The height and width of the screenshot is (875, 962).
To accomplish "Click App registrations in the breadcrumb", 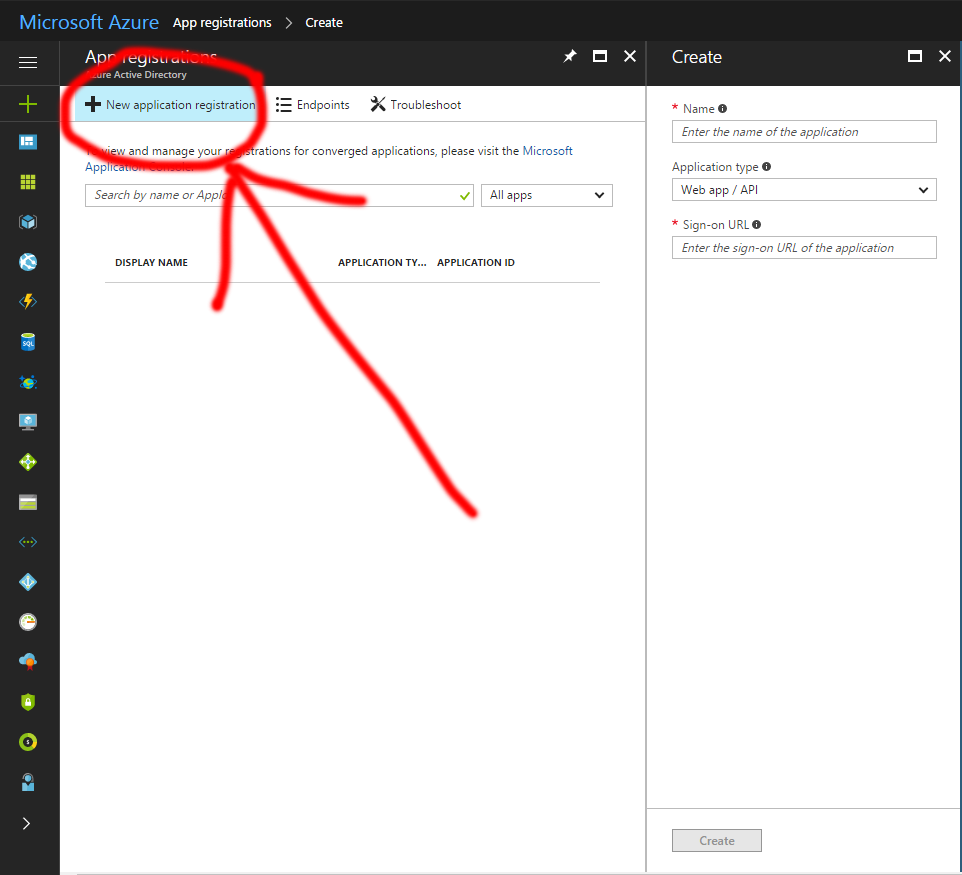I will [222, 23].
